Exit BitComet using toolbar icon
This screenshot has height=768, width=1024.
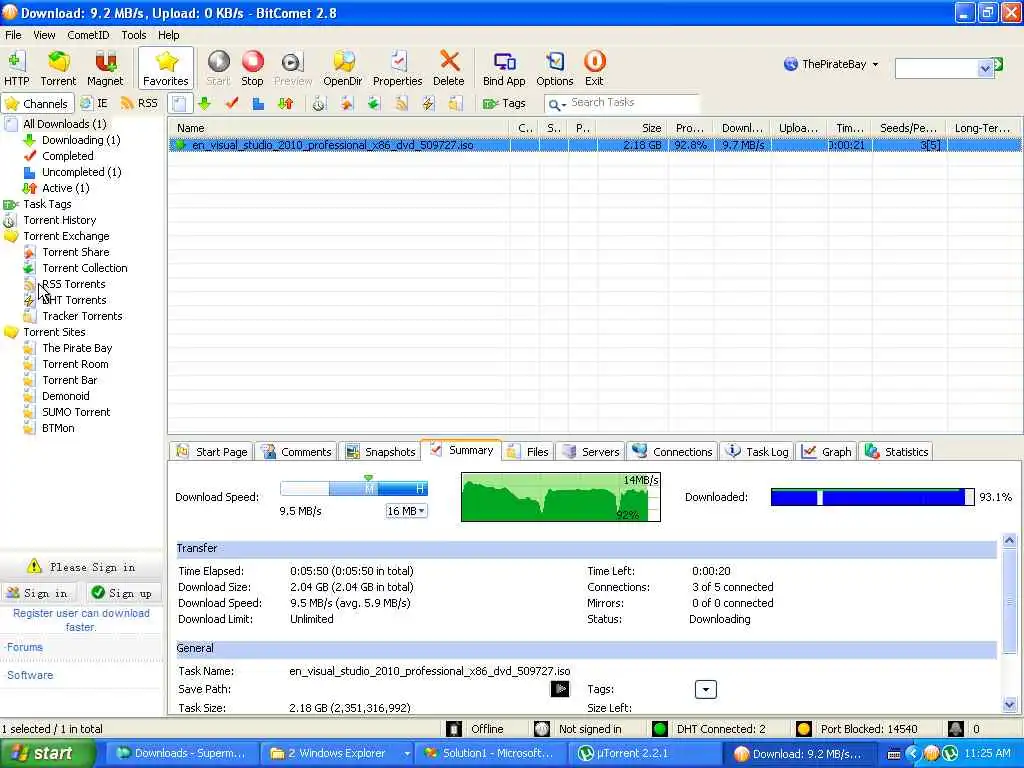[x=594, y=68]
